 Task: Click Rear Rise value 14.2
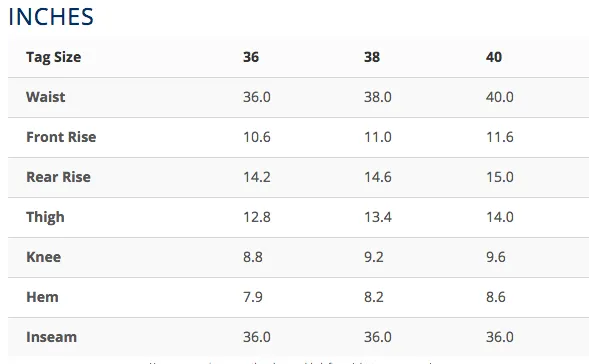click(257, 177)
